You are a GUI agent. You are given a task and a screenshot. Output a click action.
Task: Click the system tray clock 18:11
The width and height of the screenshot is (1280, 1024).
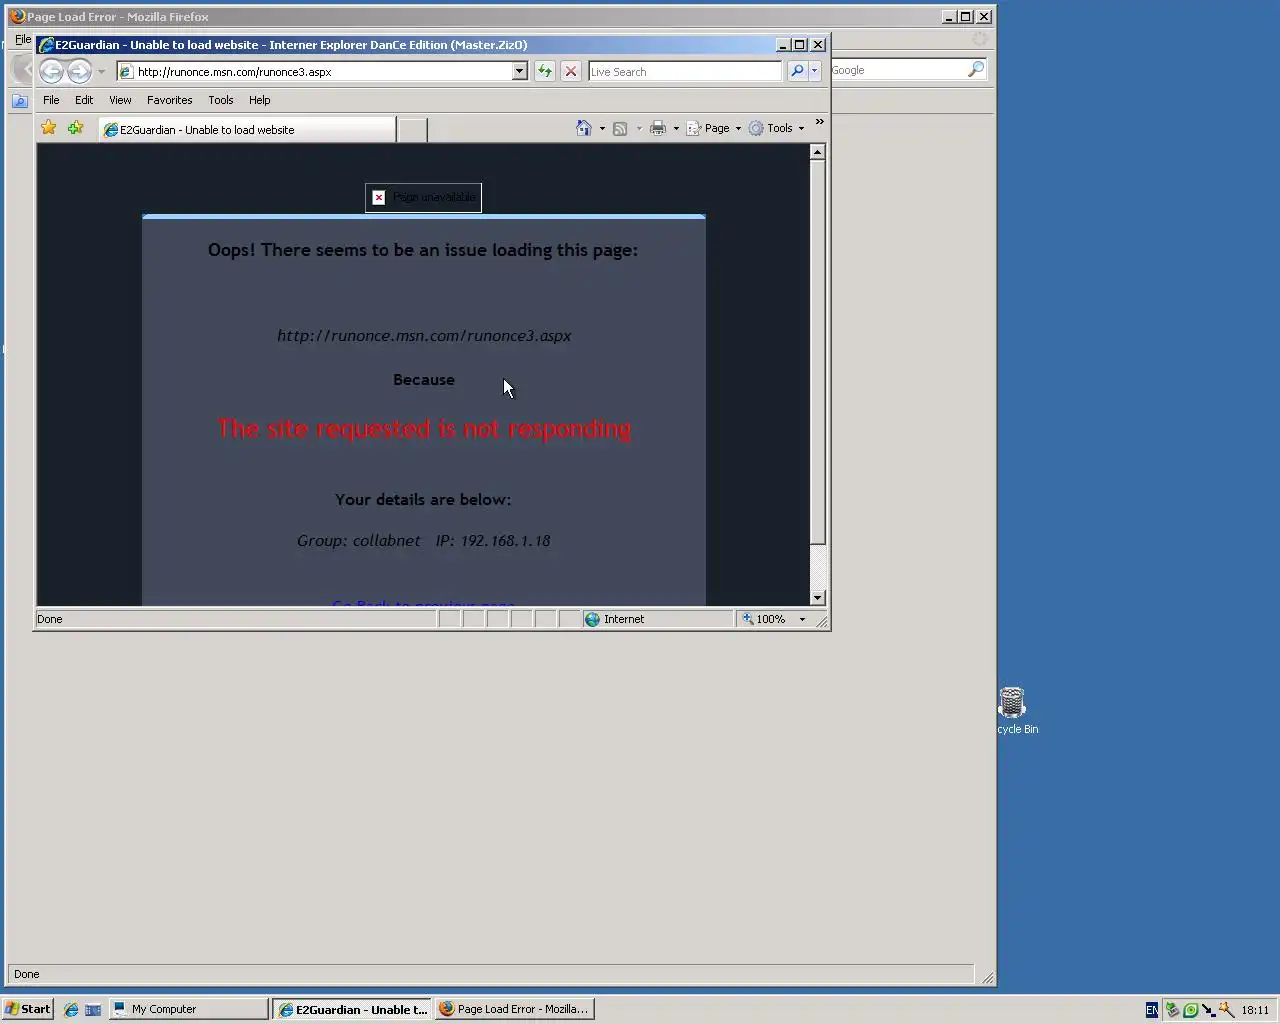1255,1010
